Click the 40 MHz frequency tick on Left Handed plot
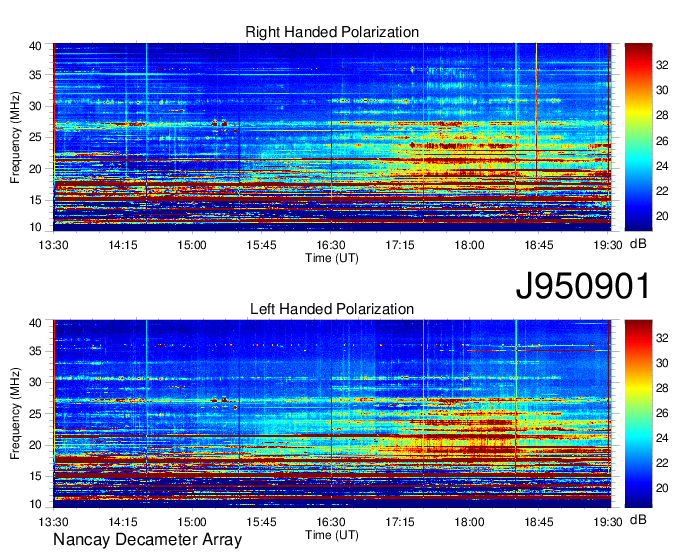The width and height of the screenshot is (680, 552). [x=35, y=323]
